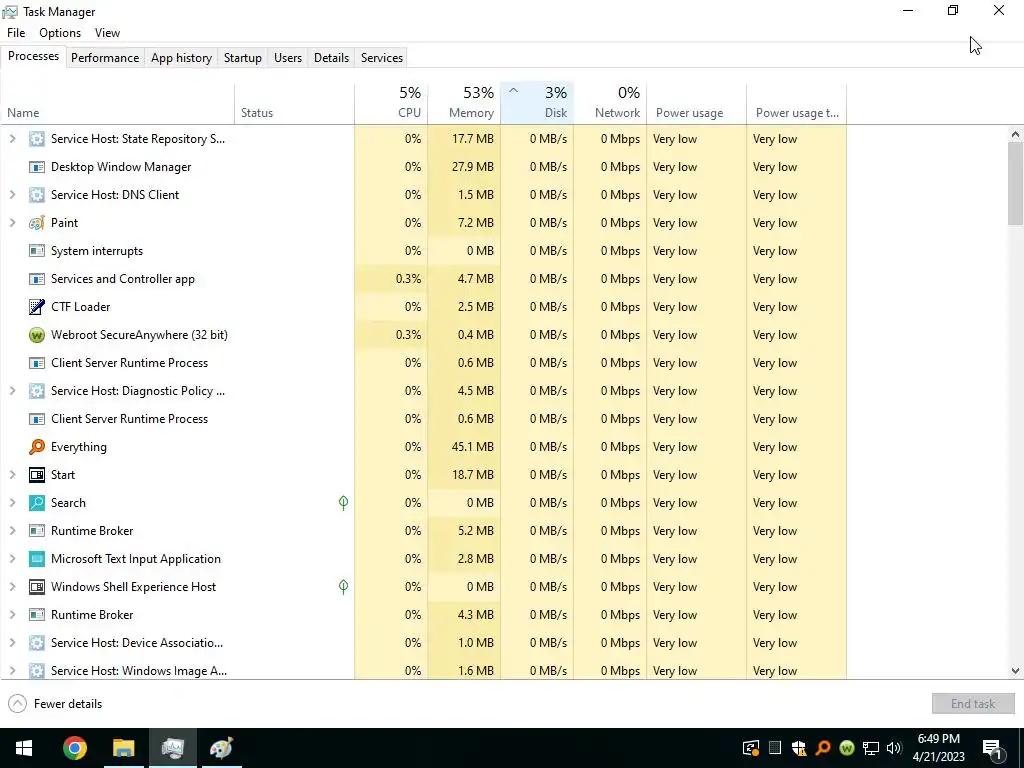The height and width of the screenshot is (768, 1024).
Task: Expand Service Host: State Repository row
Action: [x=12, y=138]
